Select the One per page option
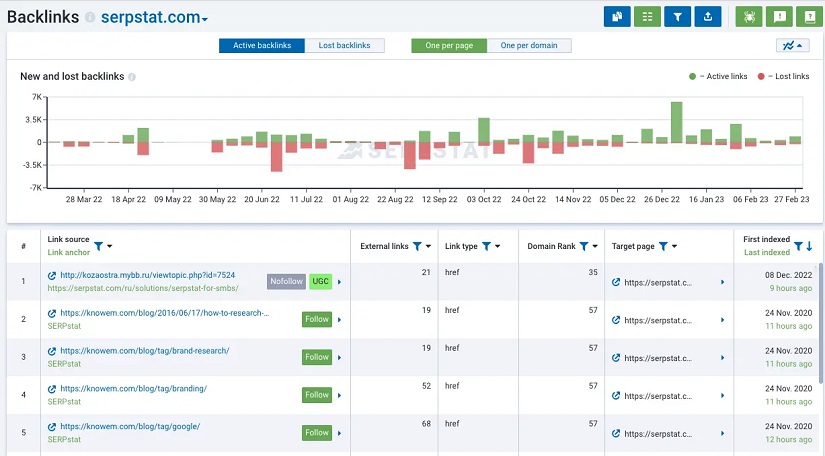Screen dimensions: 825x456 (449, 45)
